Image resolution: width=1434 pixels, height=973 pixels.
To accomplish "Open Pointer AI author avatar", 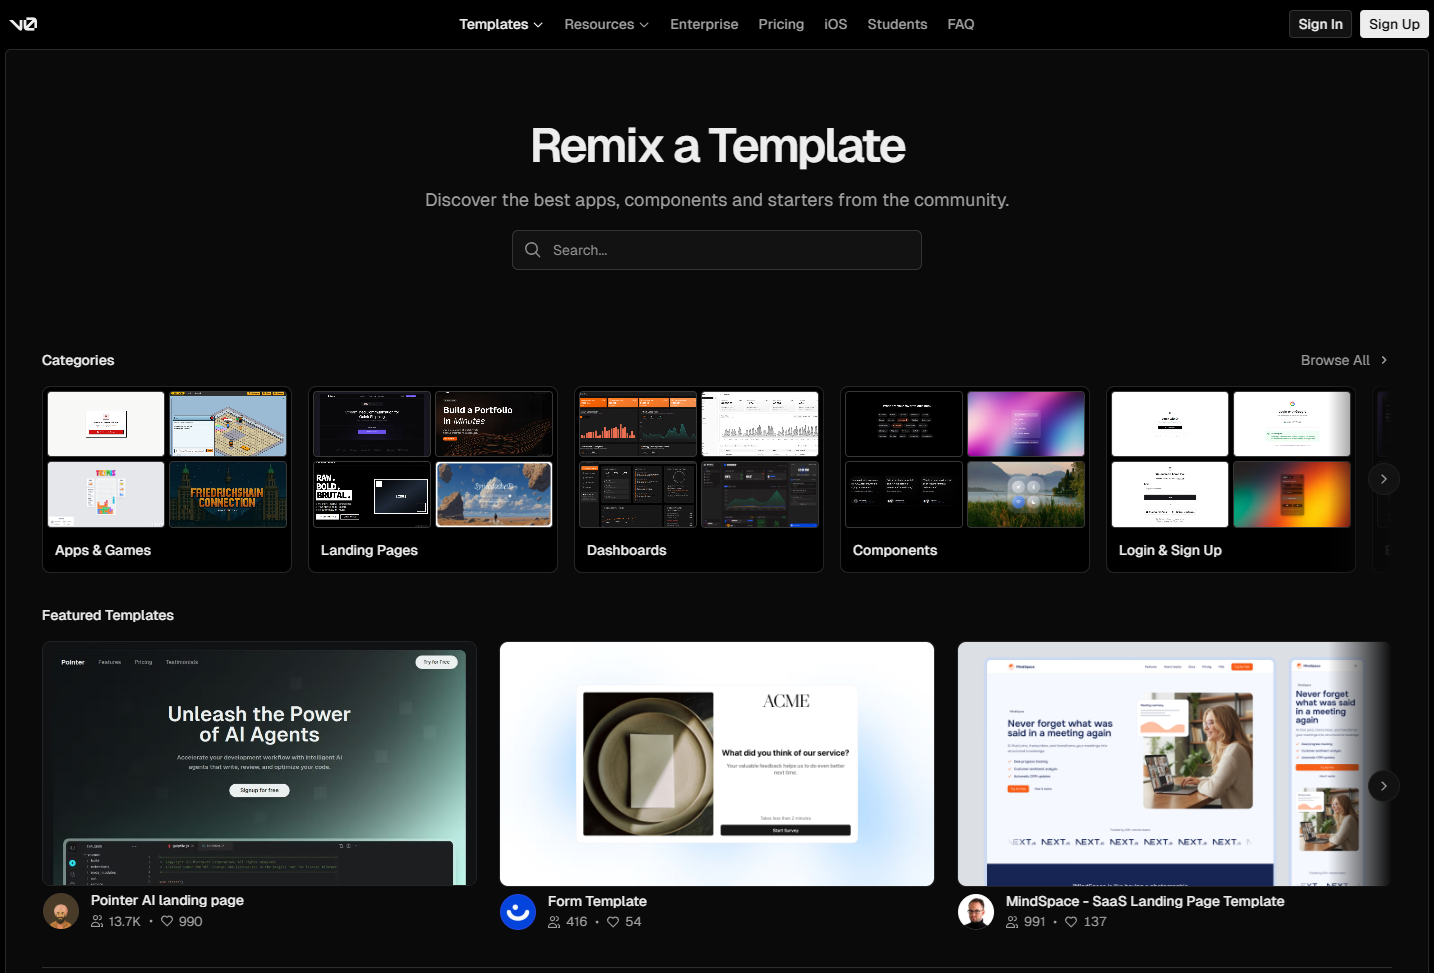I will [x=61, y=911].
